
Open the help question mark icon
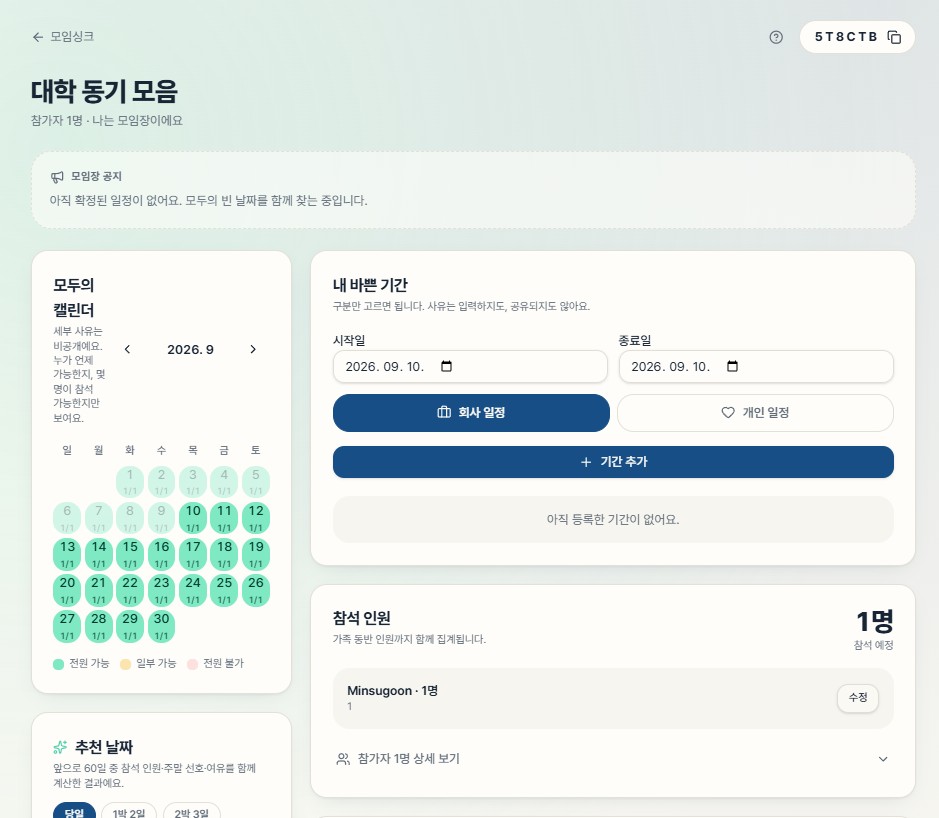click(776, 37)
